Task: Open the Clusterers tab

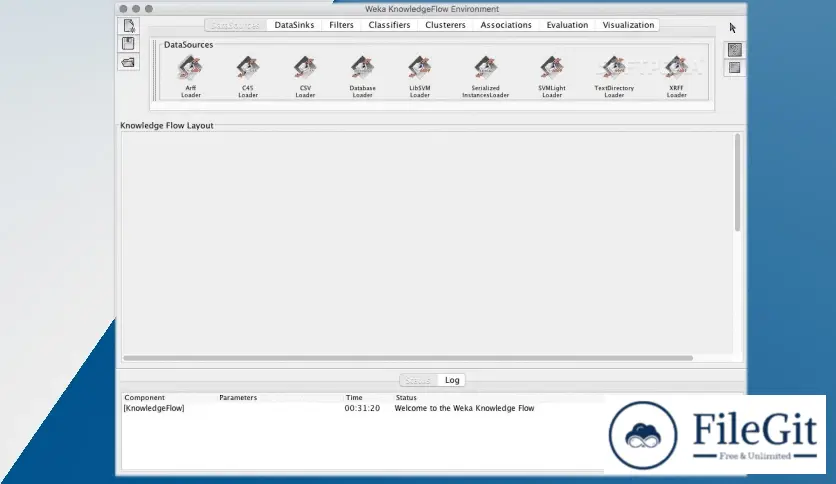Action: pyautogui.click(x=445, y=25)
